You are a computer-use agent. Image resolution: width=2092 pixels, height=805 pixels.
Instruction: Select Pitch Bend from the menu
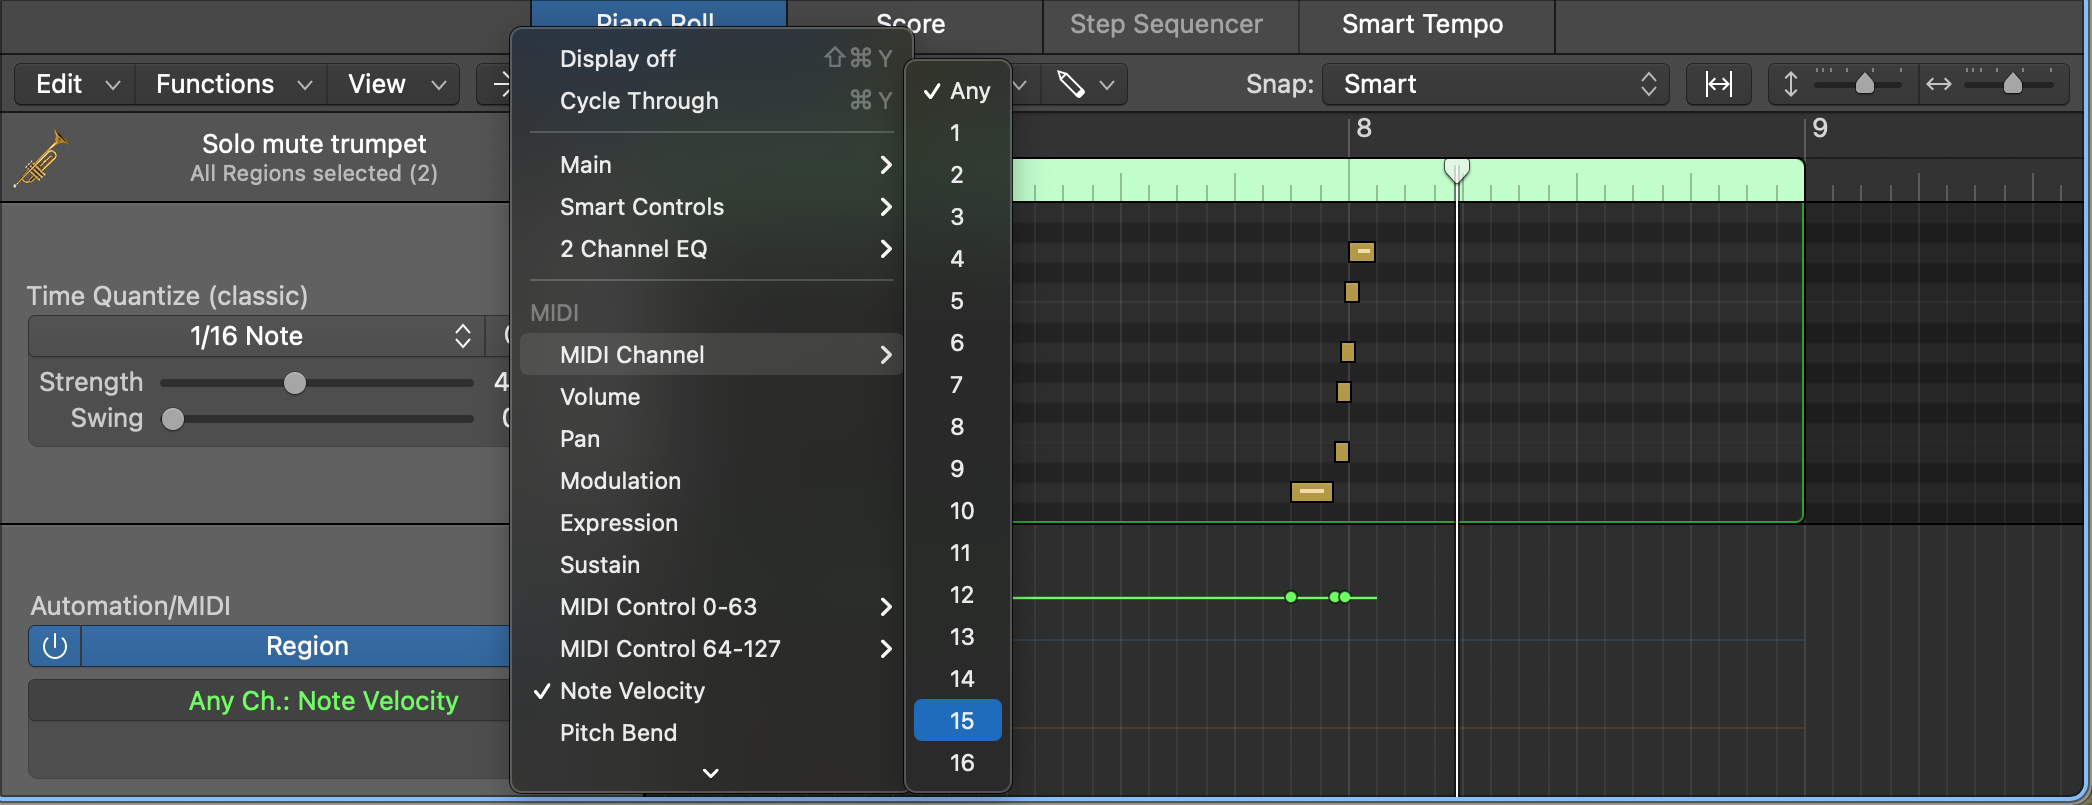tap(618, 733)
